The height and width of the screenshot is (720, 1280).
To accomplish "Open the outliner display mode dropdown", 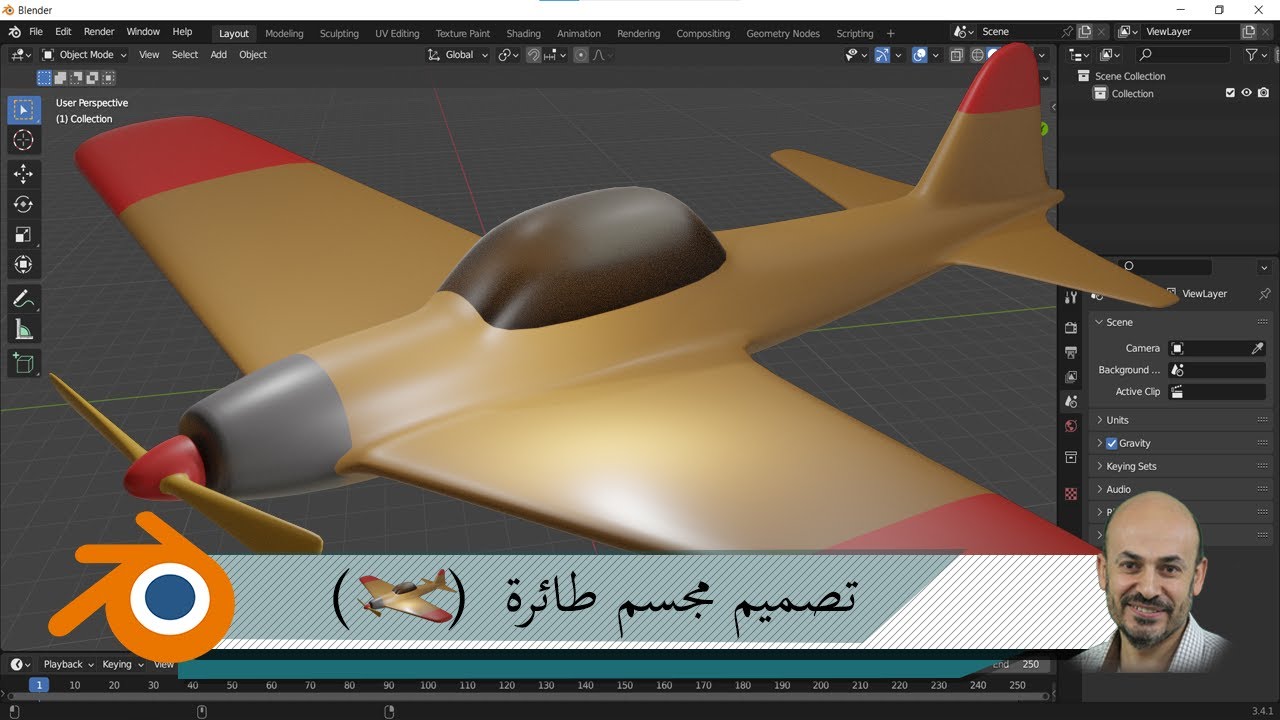I will [x=1110, y=55].
